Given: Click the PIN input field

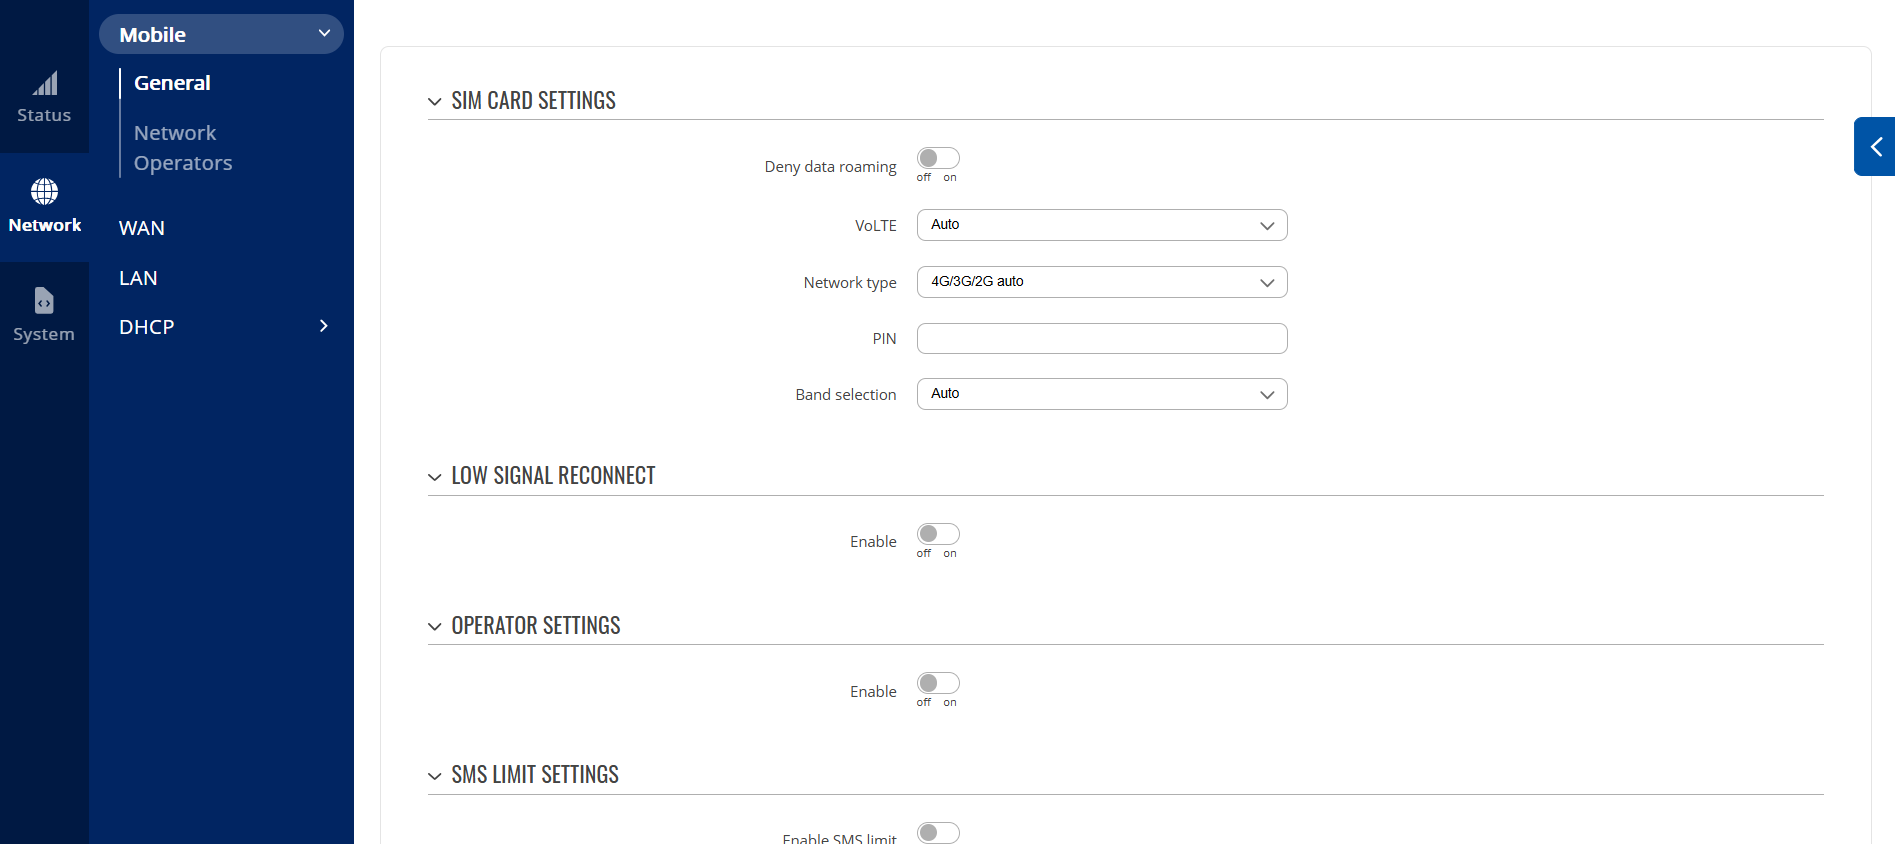Looking at the screenshot, I should click(1101, 339).
